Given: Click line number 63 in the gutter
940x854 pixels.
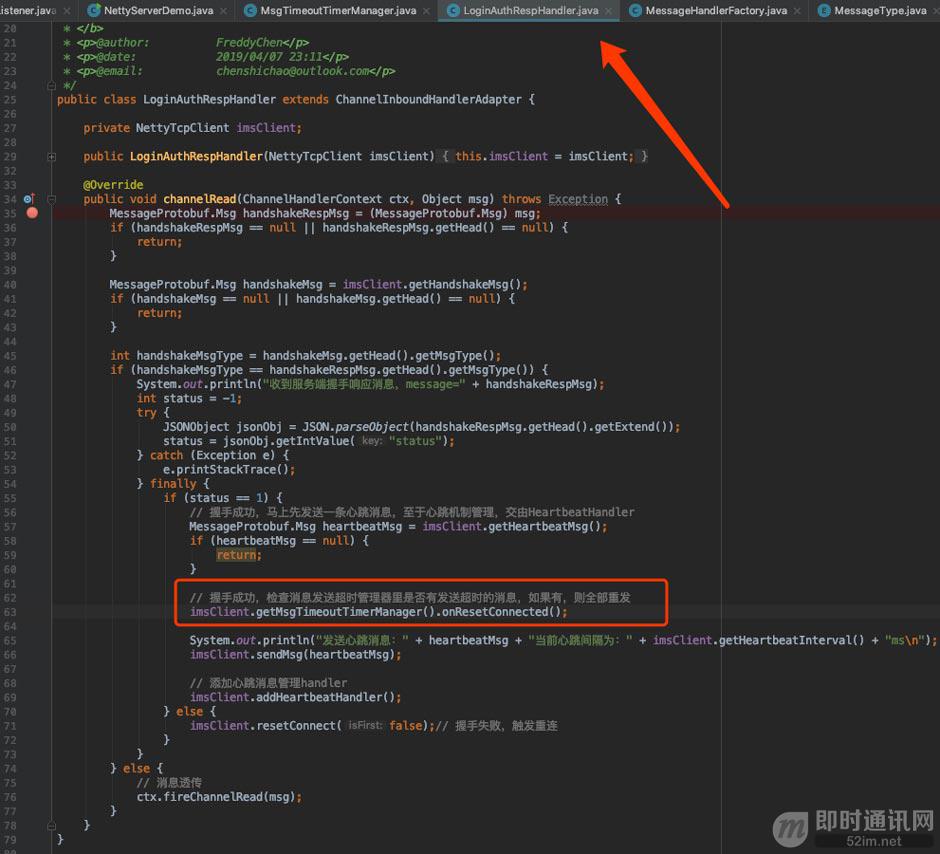Looking at the screenshot, I should pos(10,612).
